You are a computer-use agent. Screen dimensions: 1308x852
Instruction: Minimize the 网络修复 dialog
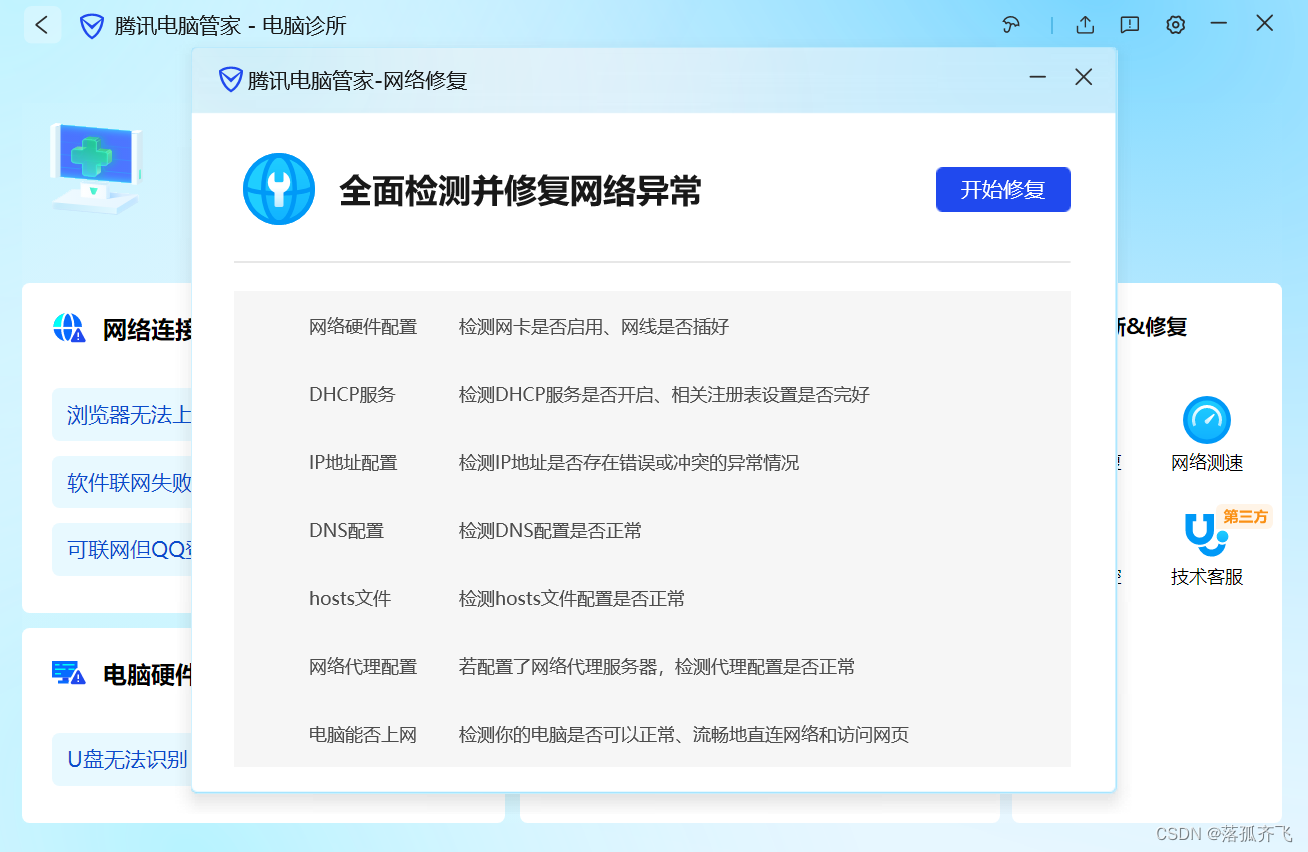tap(1038, 77)
